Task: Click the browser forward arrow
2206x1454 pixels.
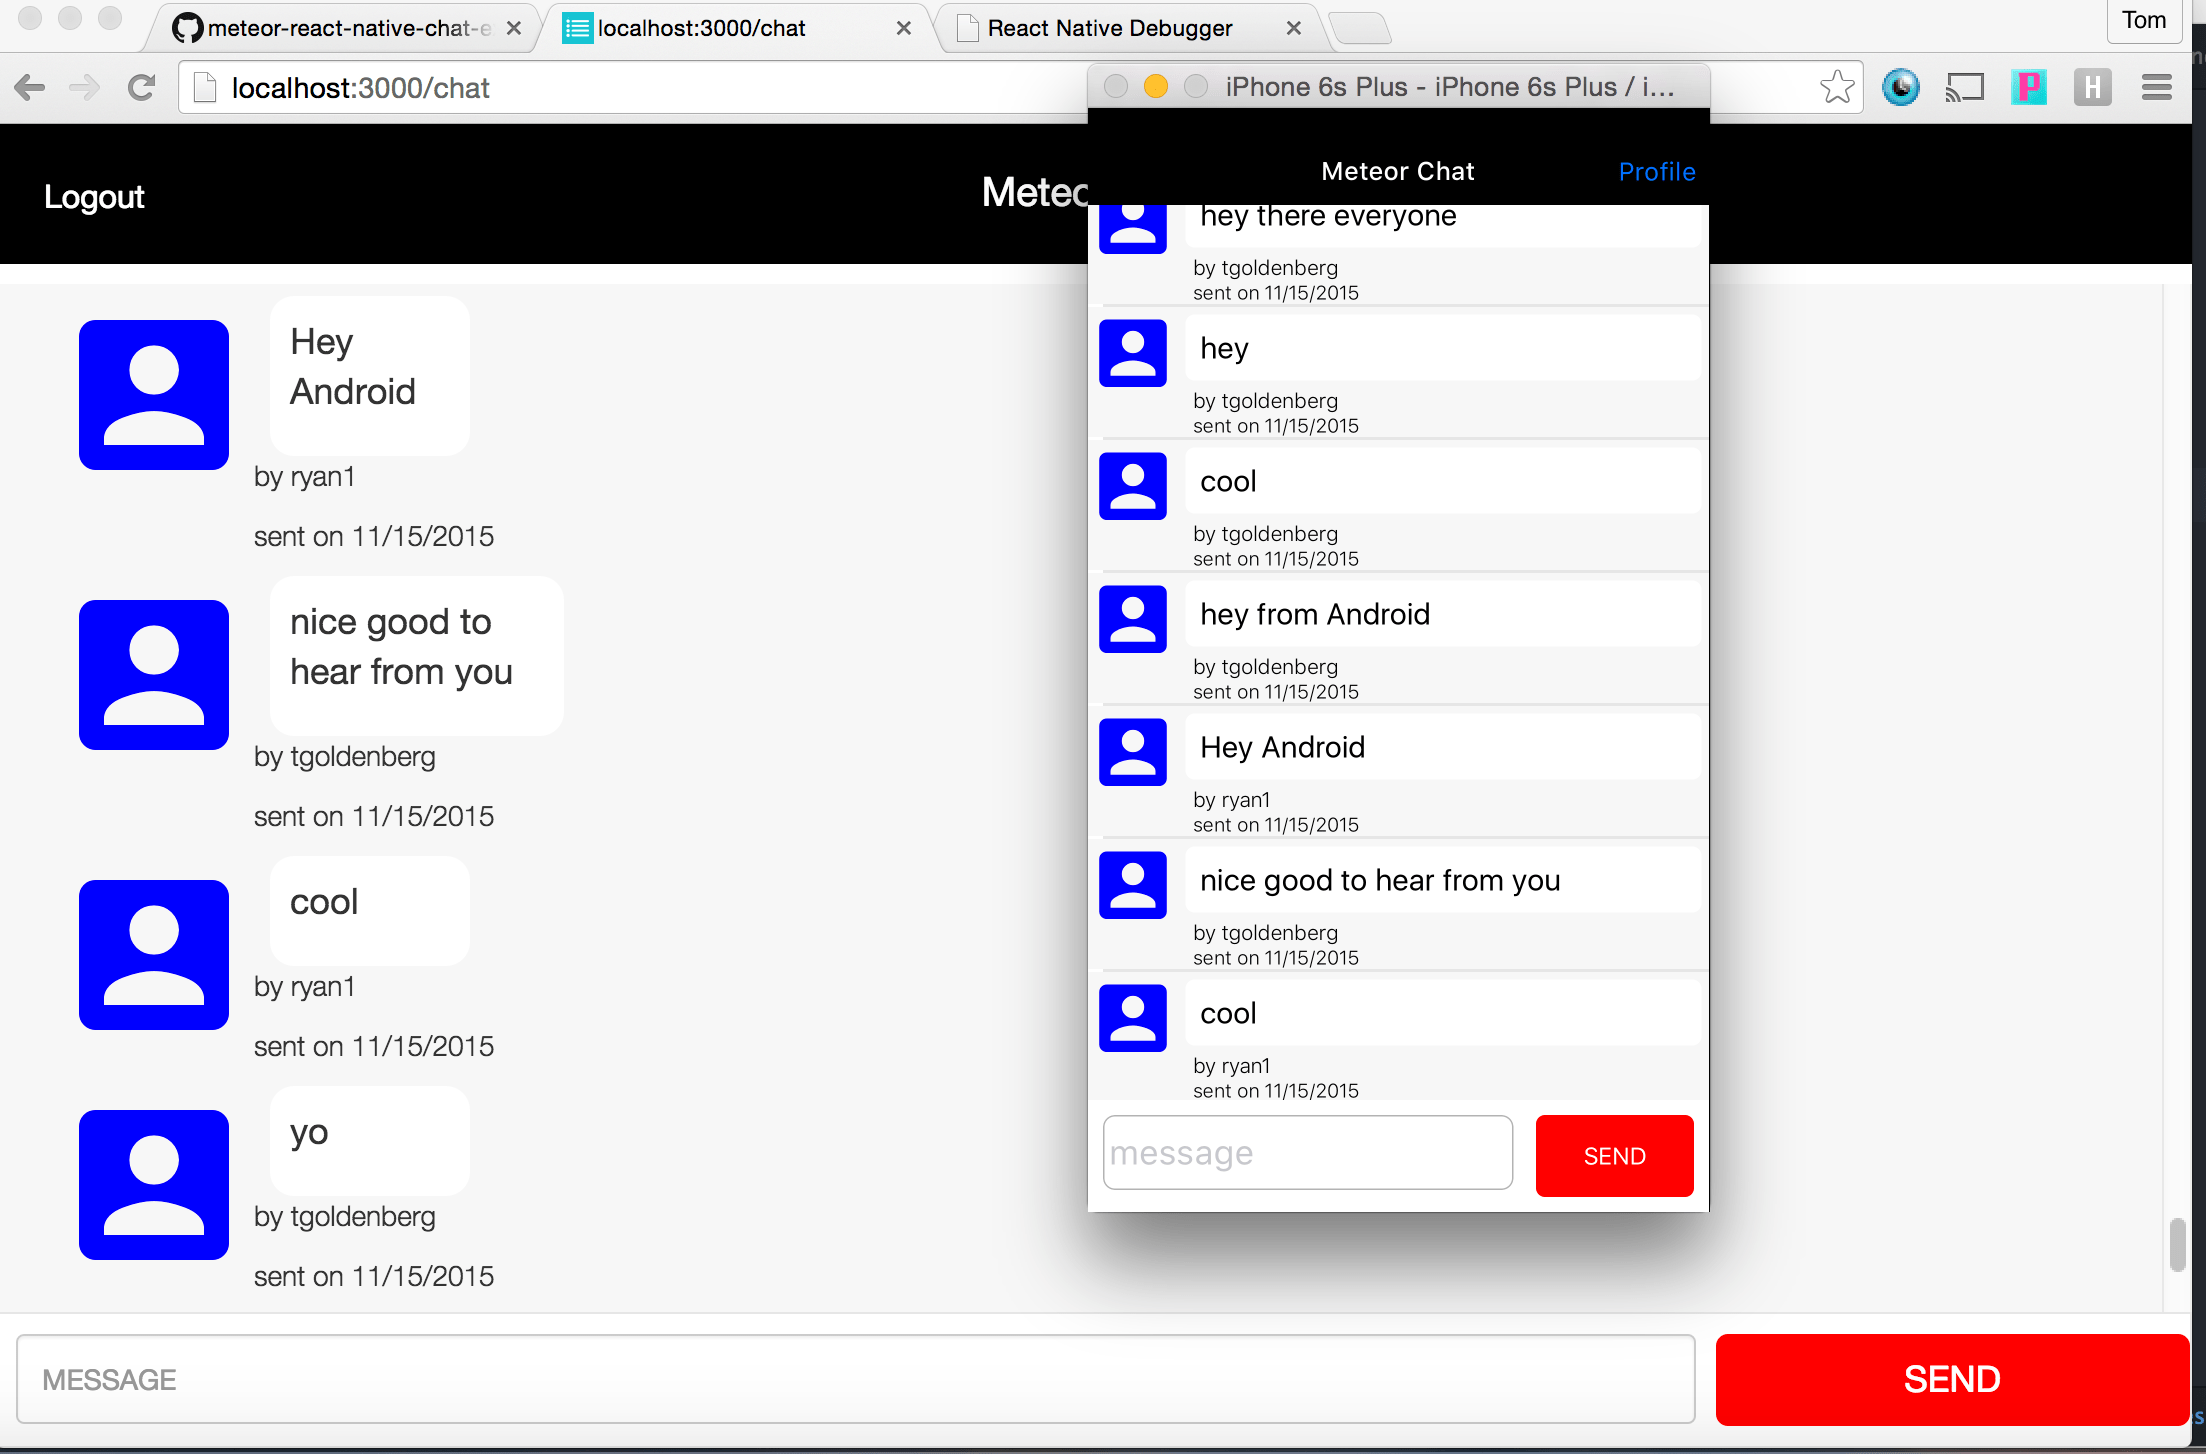Action: point(85,88)
